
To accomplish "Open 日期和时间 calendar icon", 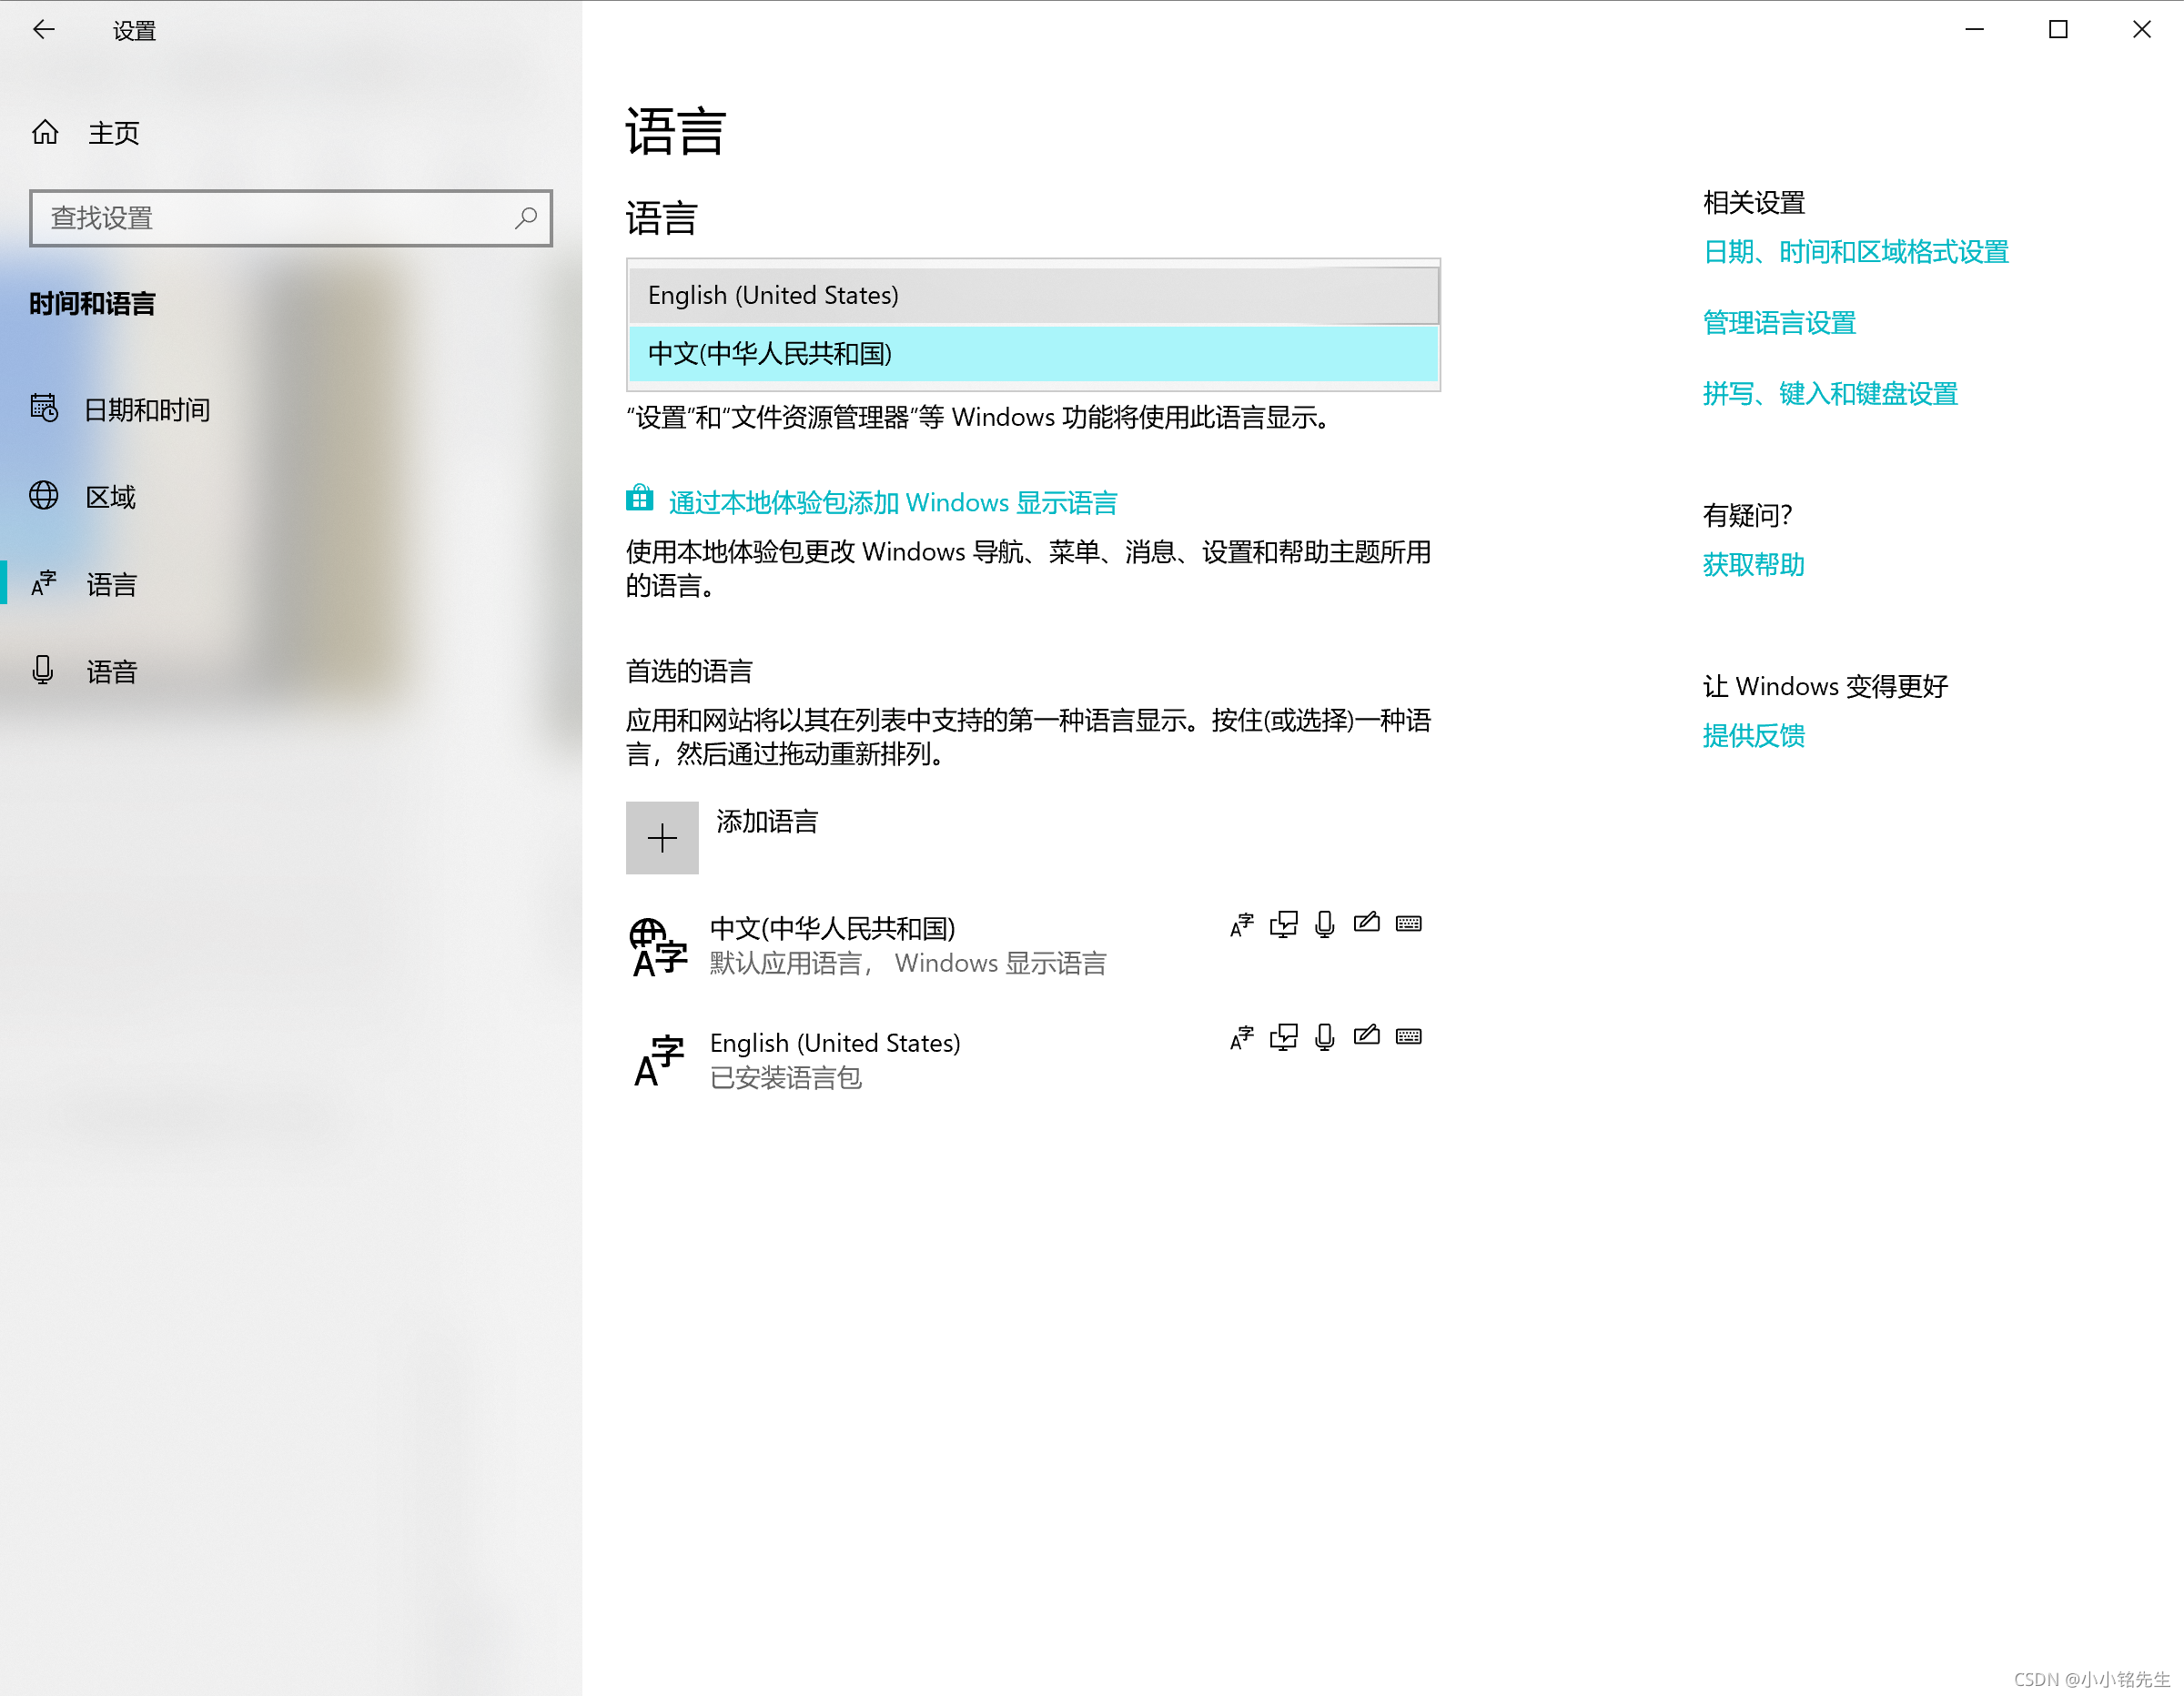I will pos(44,408).
